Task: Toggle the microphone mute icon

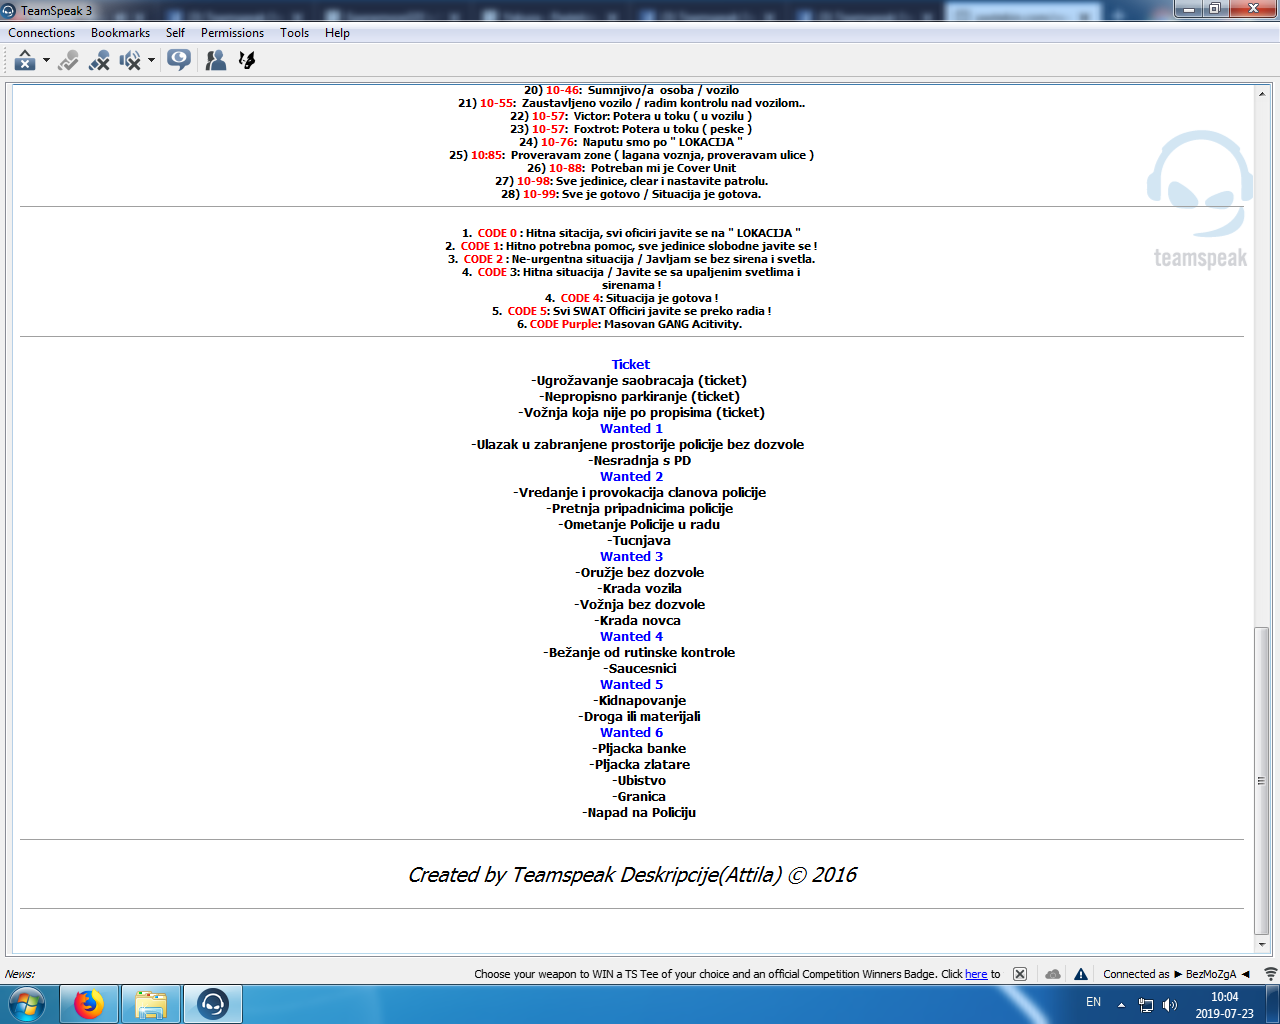Action: click(x=99, y=61)
